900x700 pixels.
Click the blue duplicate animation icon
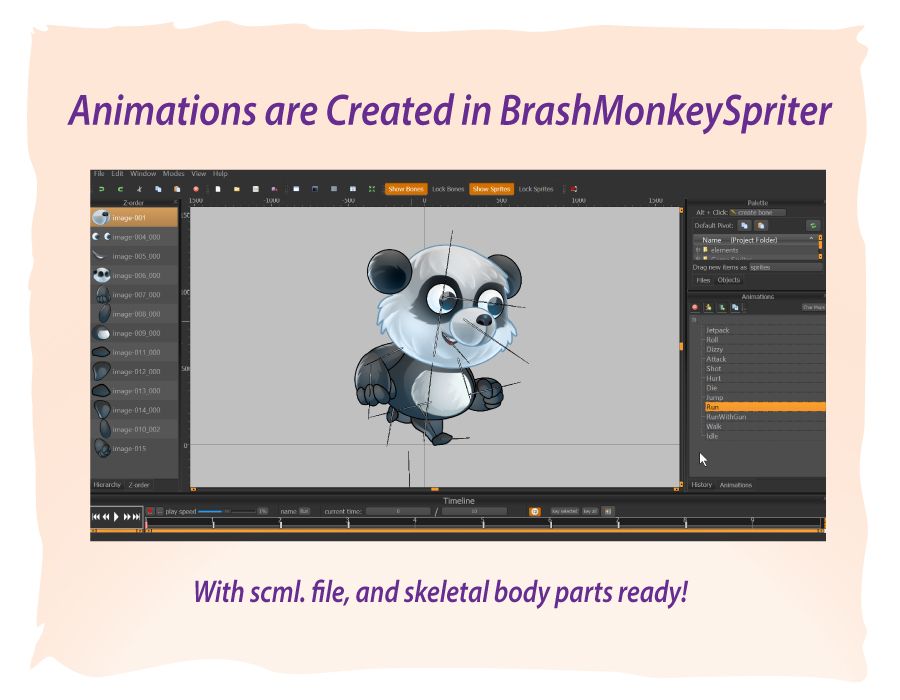pyautogui.click(x=735, y=308)
